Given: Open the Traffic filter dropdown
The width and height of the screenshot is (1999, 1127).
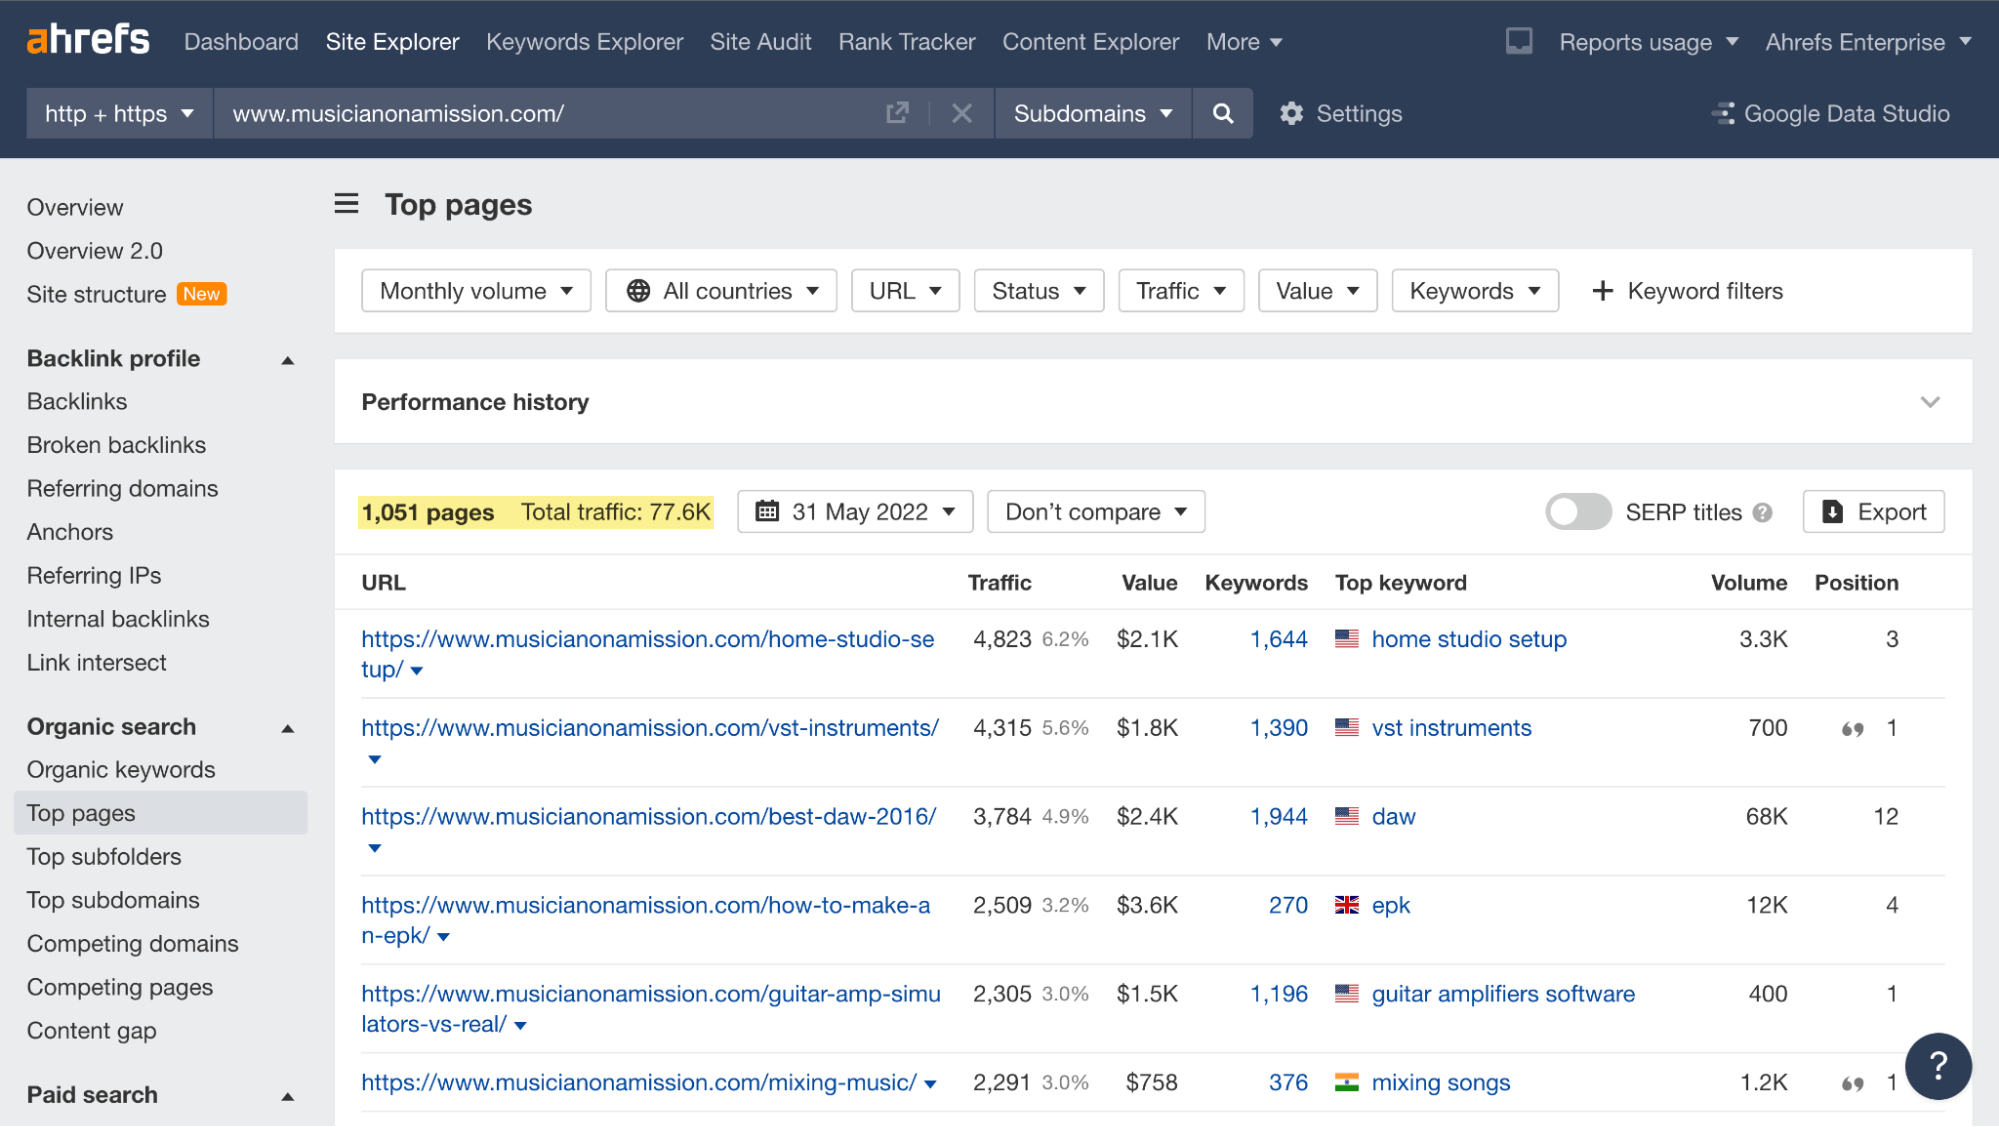Looking at the screenshot, I should click(1181, 291).
